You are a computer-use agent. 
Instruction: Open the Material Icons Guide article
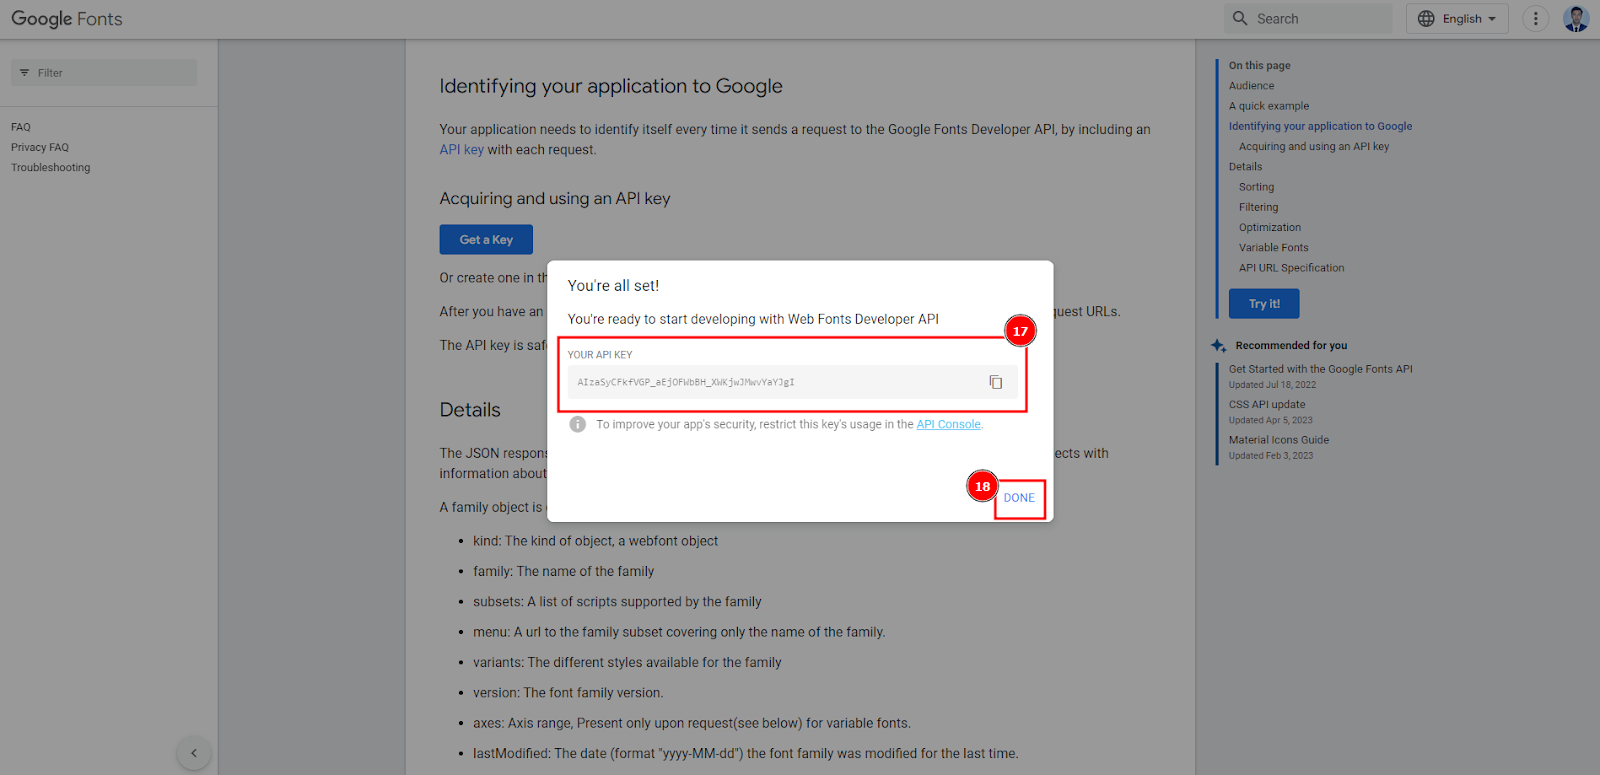(1279, 440)
